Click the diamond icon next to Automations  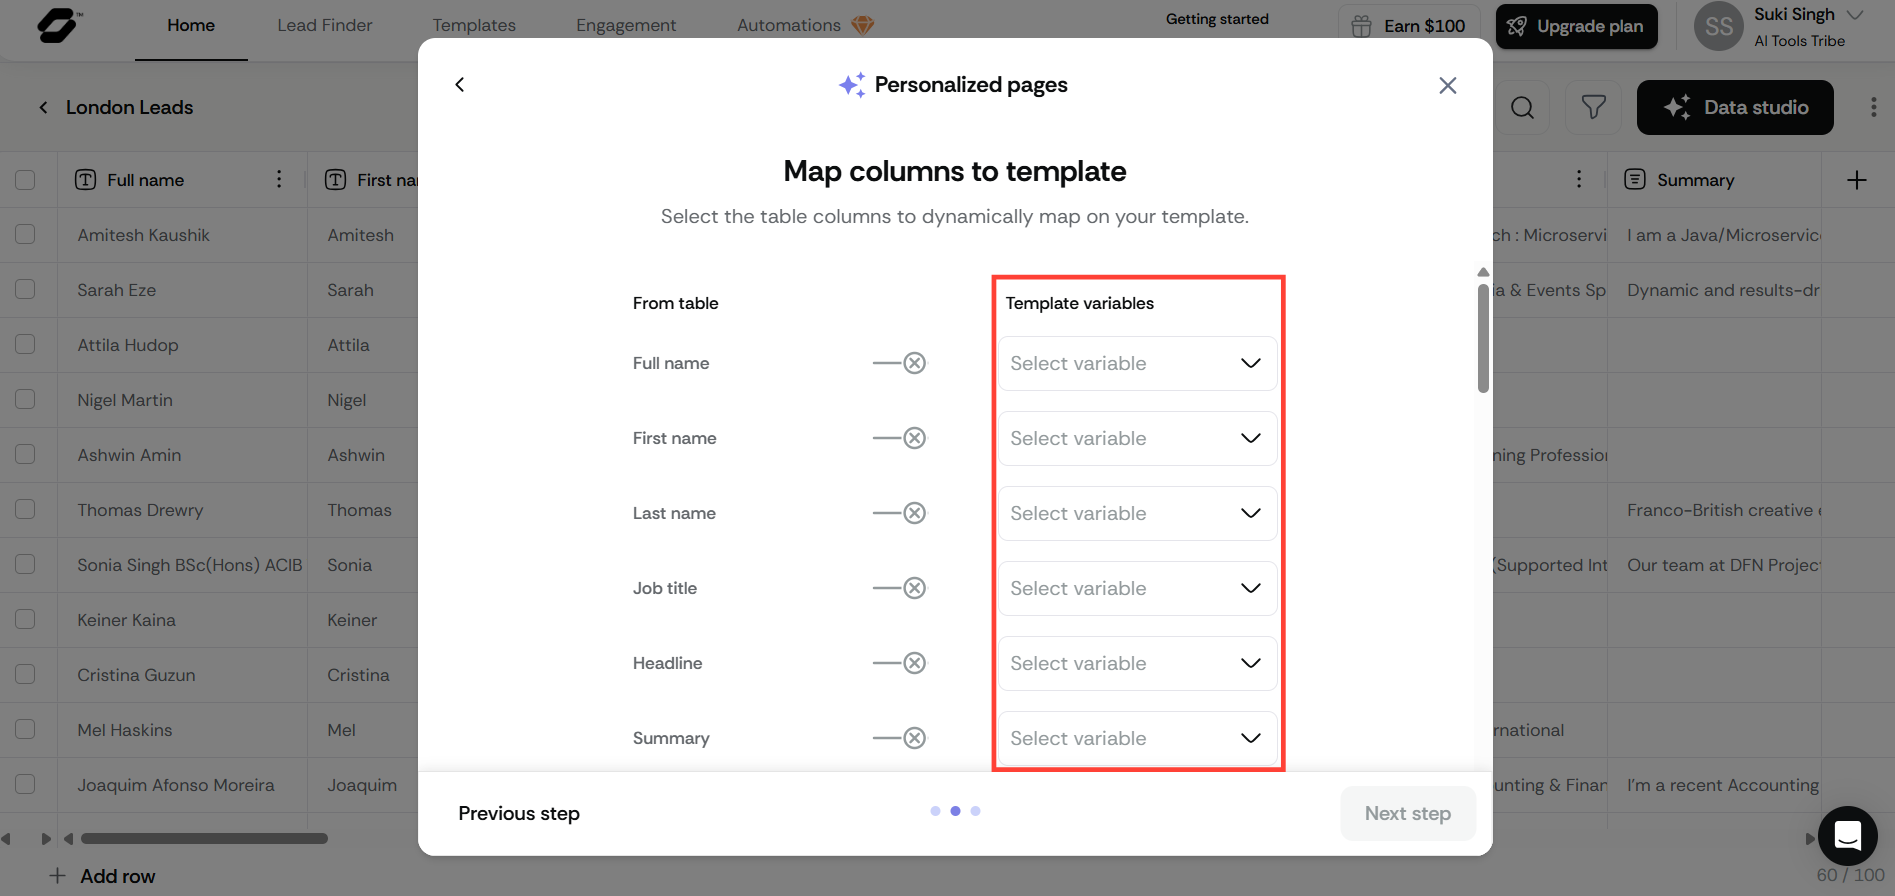(x=862, y=25)
